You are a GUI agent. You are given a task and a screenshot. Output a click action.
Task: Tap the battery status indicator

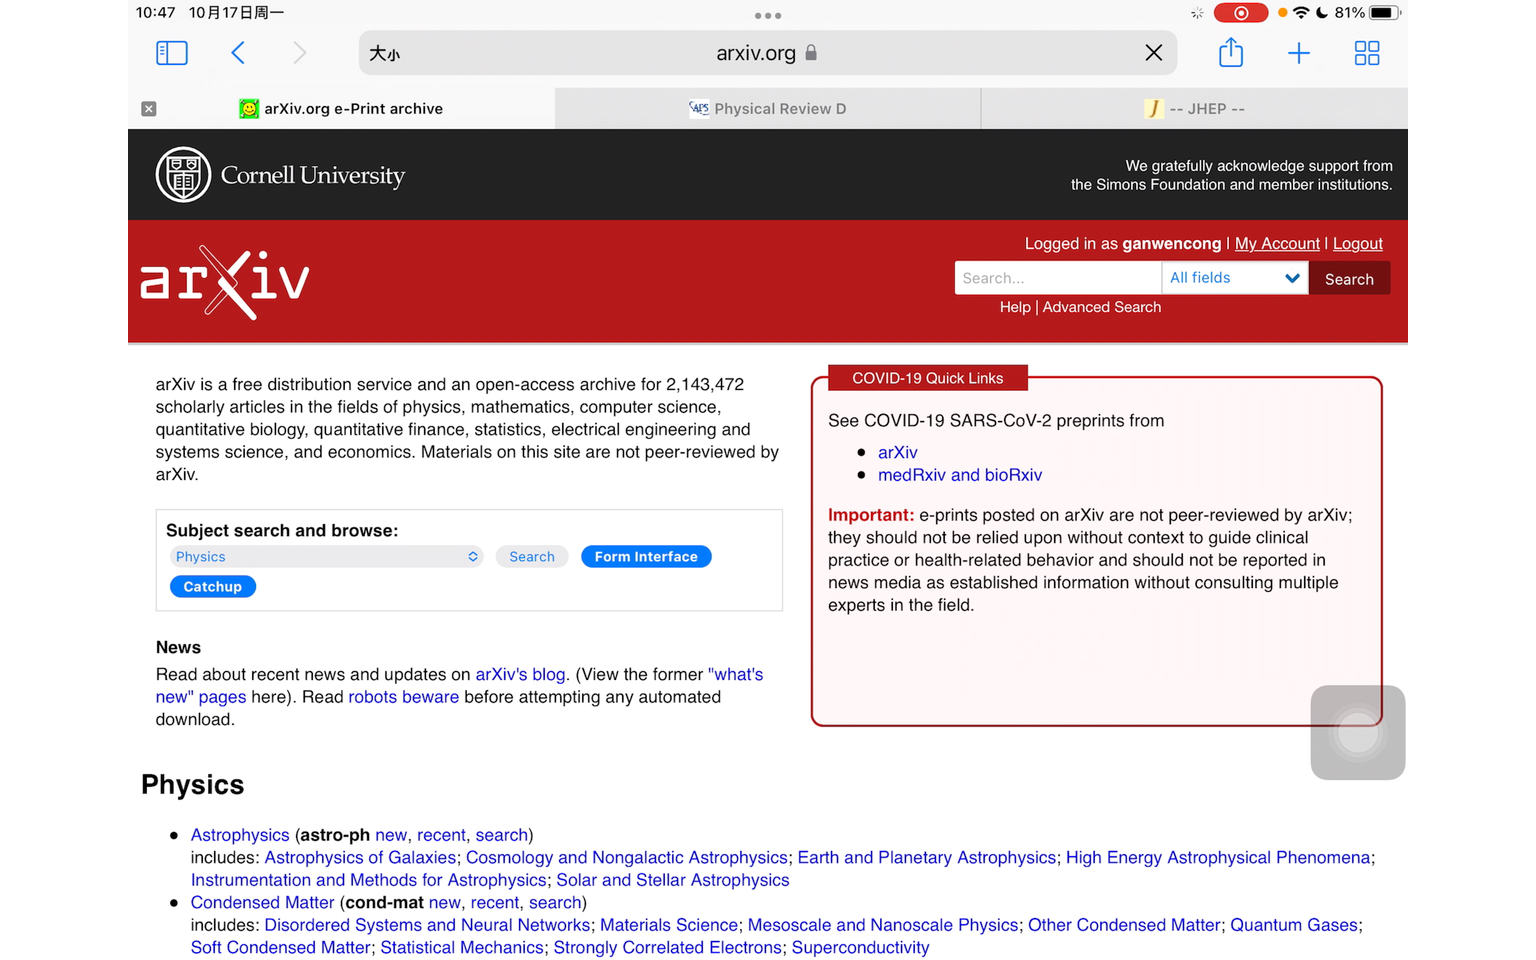coord(1384,13)
